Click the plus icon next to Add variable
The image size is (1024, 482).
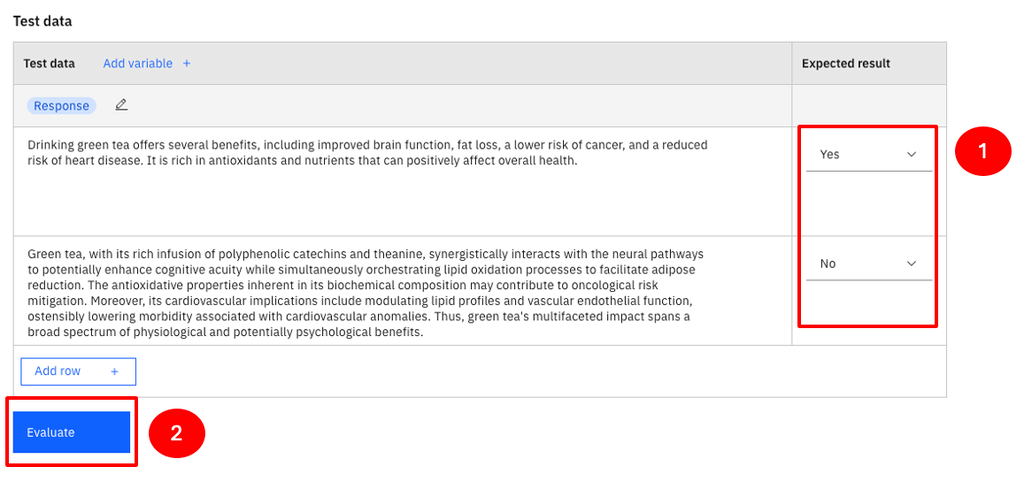(187, 64)
